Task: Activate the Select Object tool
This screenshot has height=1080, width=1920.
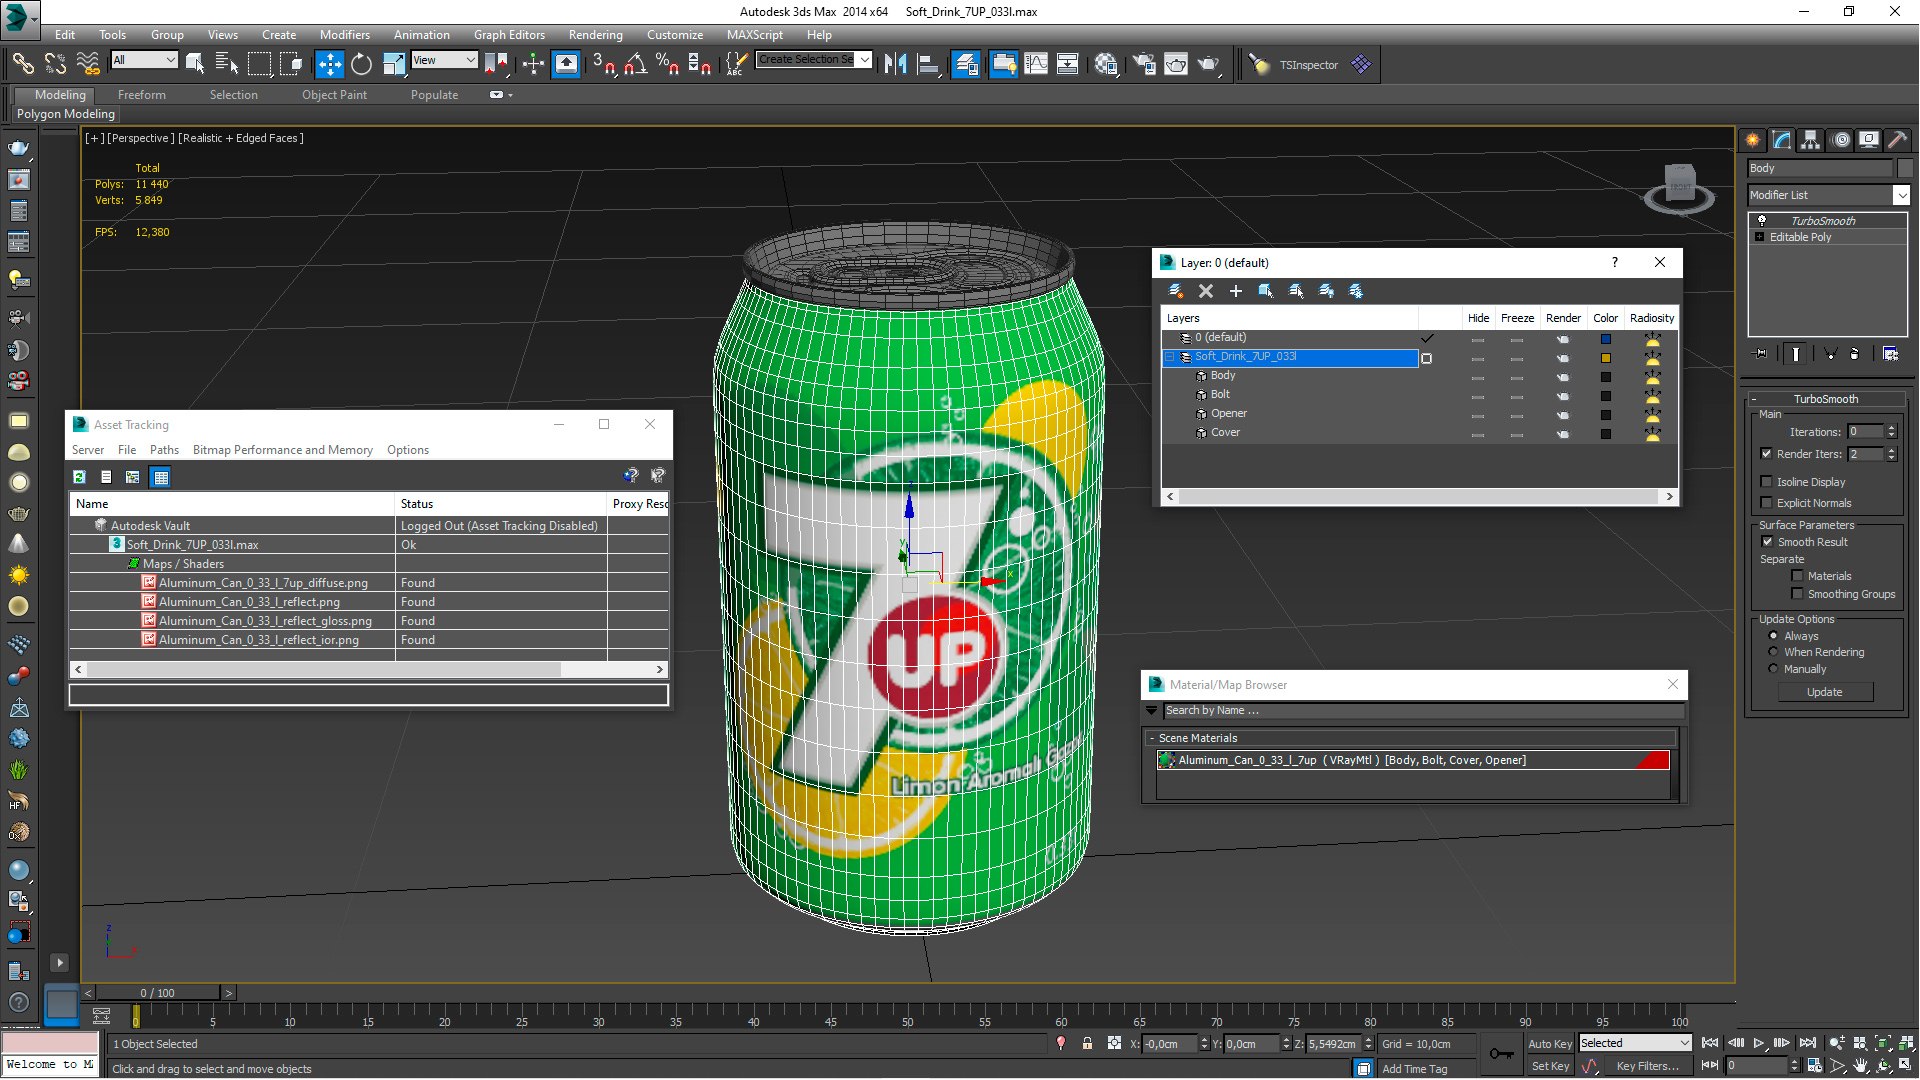Action: coord(195,64)
